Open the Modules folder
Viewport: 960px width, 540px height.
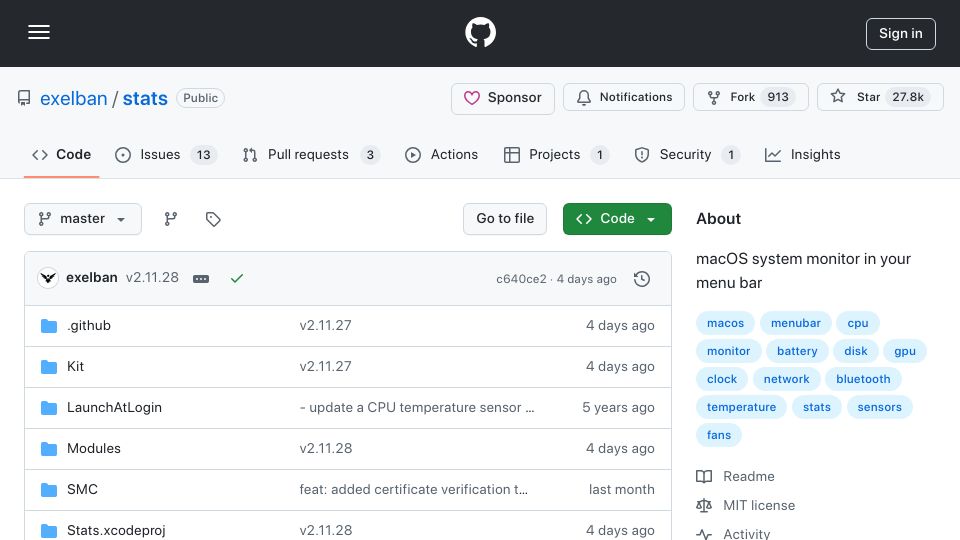tap(94, 449)
